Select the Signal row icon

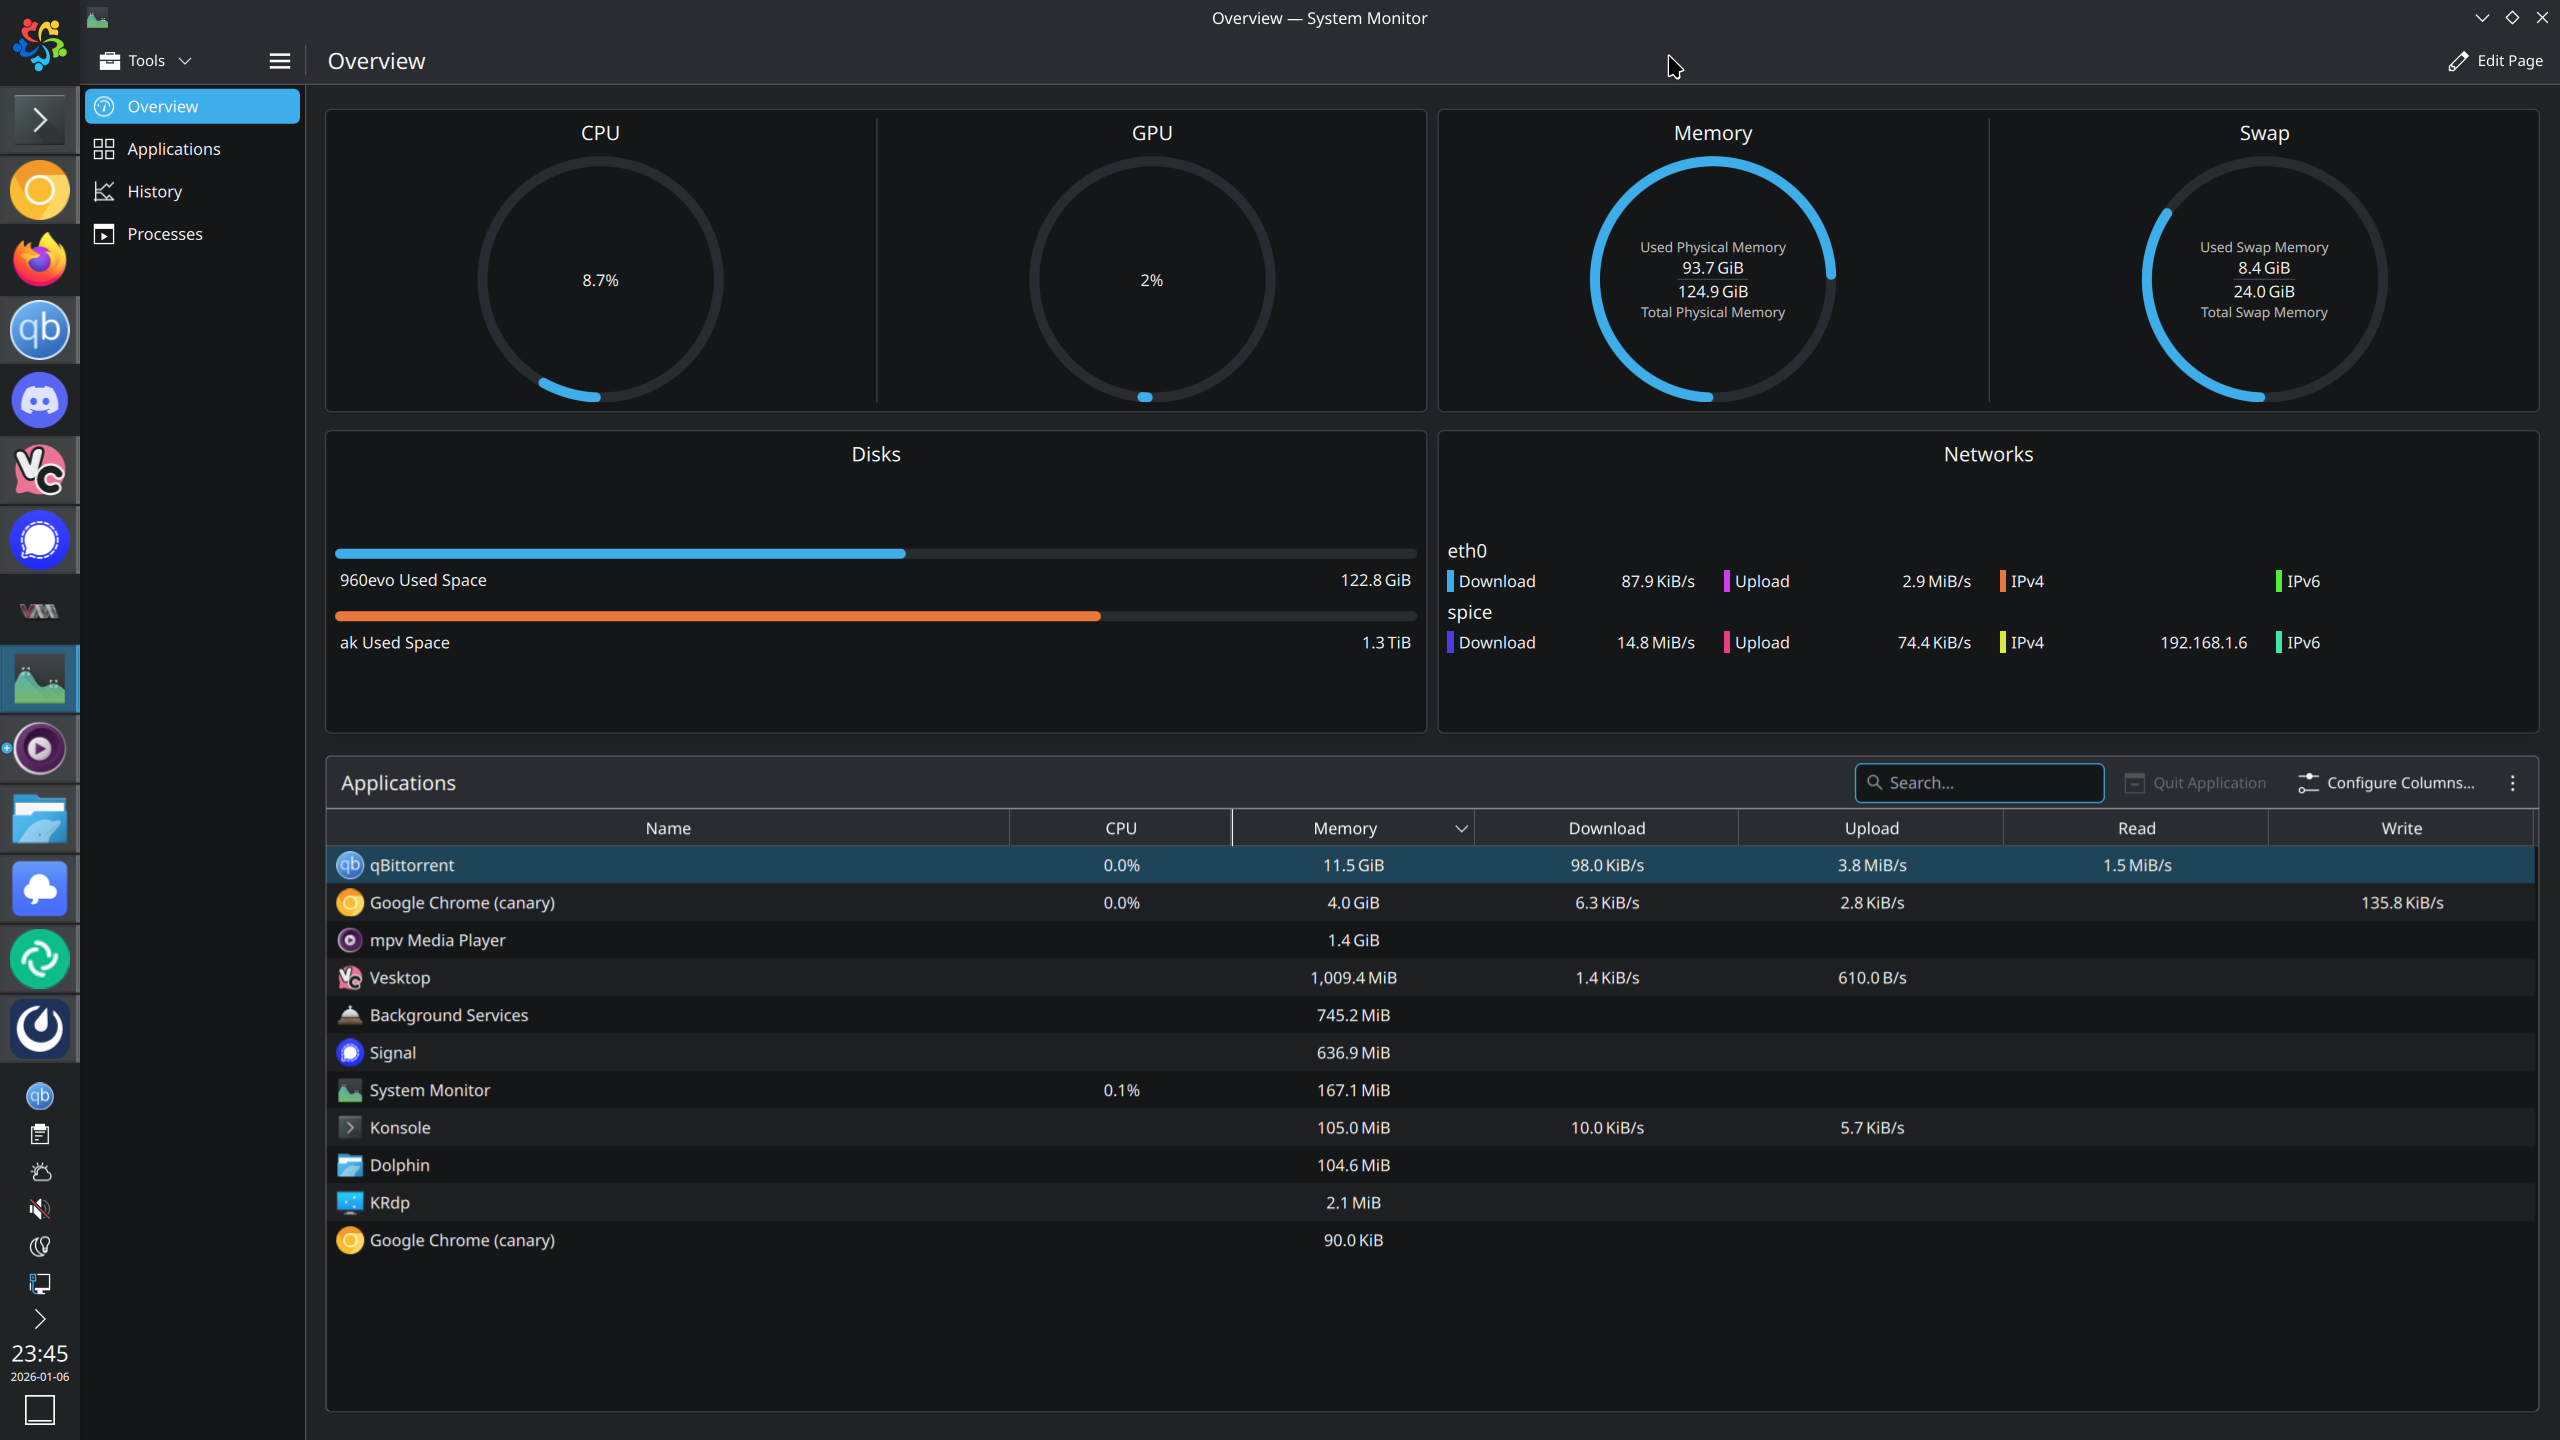[x=350, y=1053]
